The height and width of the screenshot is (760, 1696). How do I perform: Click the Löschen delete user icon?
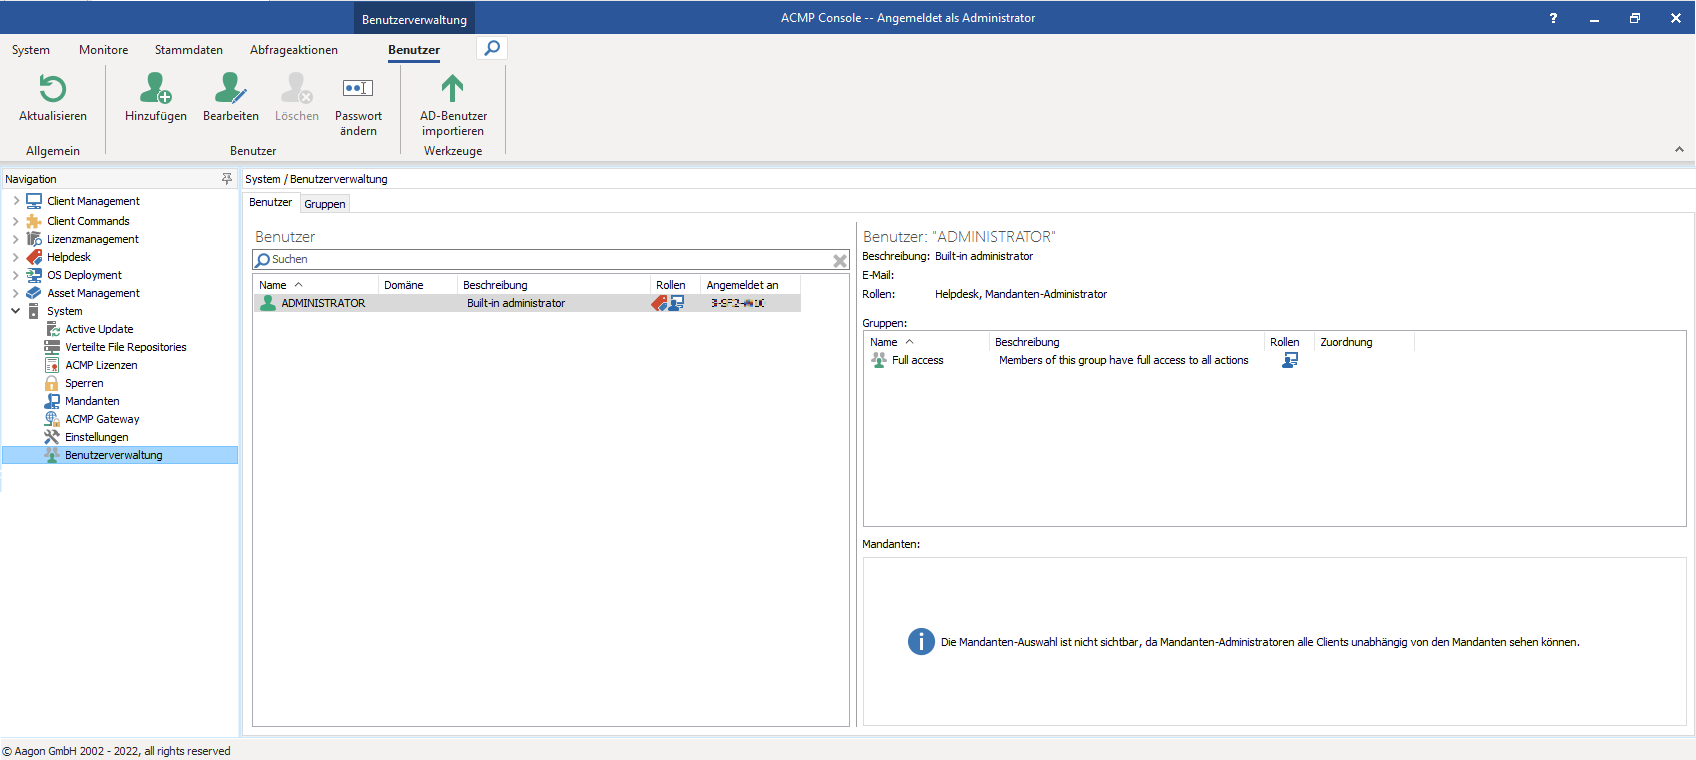click(296, 89)
